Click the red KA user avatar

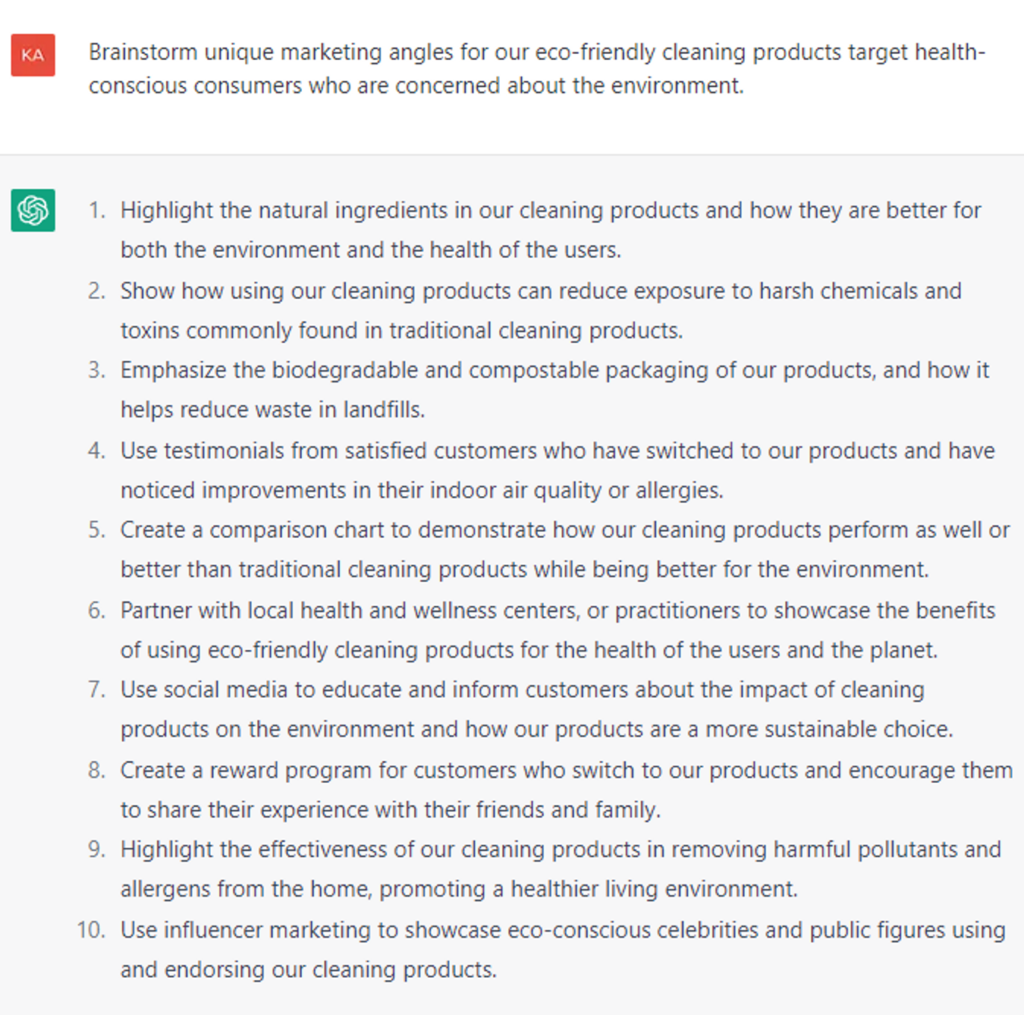[33, 55]
